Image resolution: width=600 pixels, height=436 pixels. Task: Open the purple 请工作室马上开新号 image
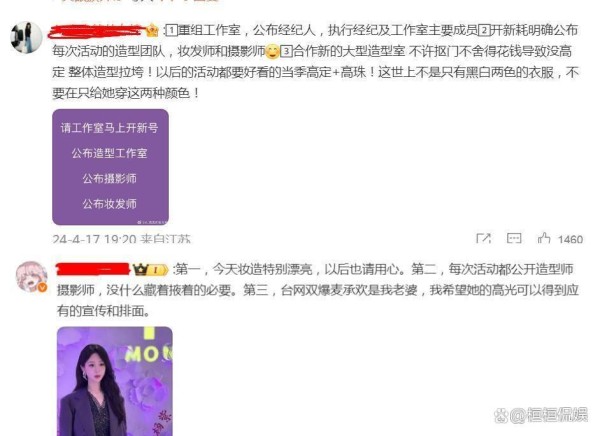110,167
